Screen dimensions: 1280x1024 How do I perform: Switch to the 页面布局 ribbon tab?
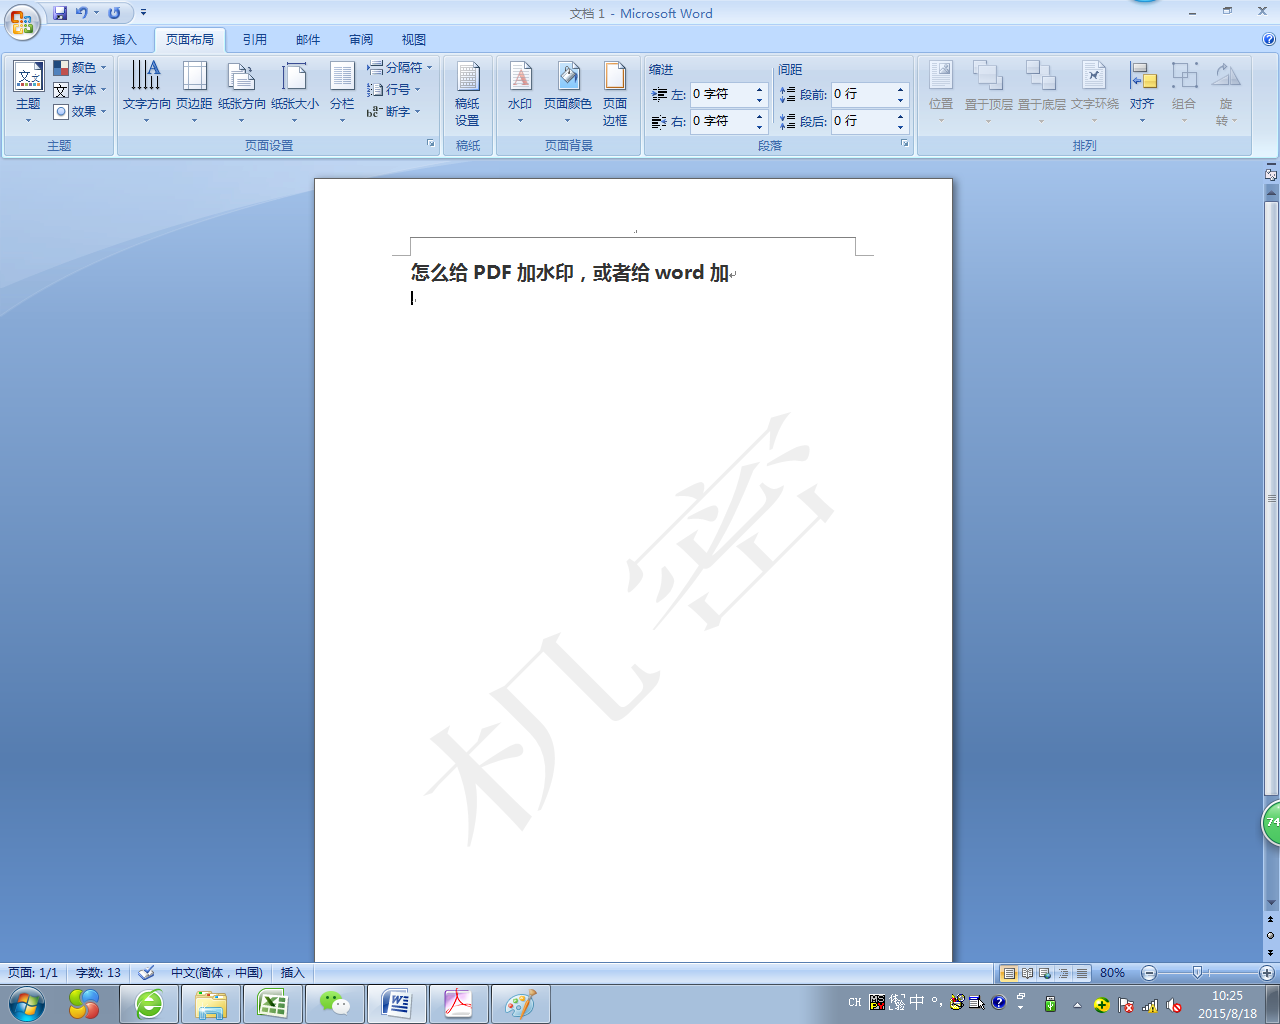[x=190, y=40]
